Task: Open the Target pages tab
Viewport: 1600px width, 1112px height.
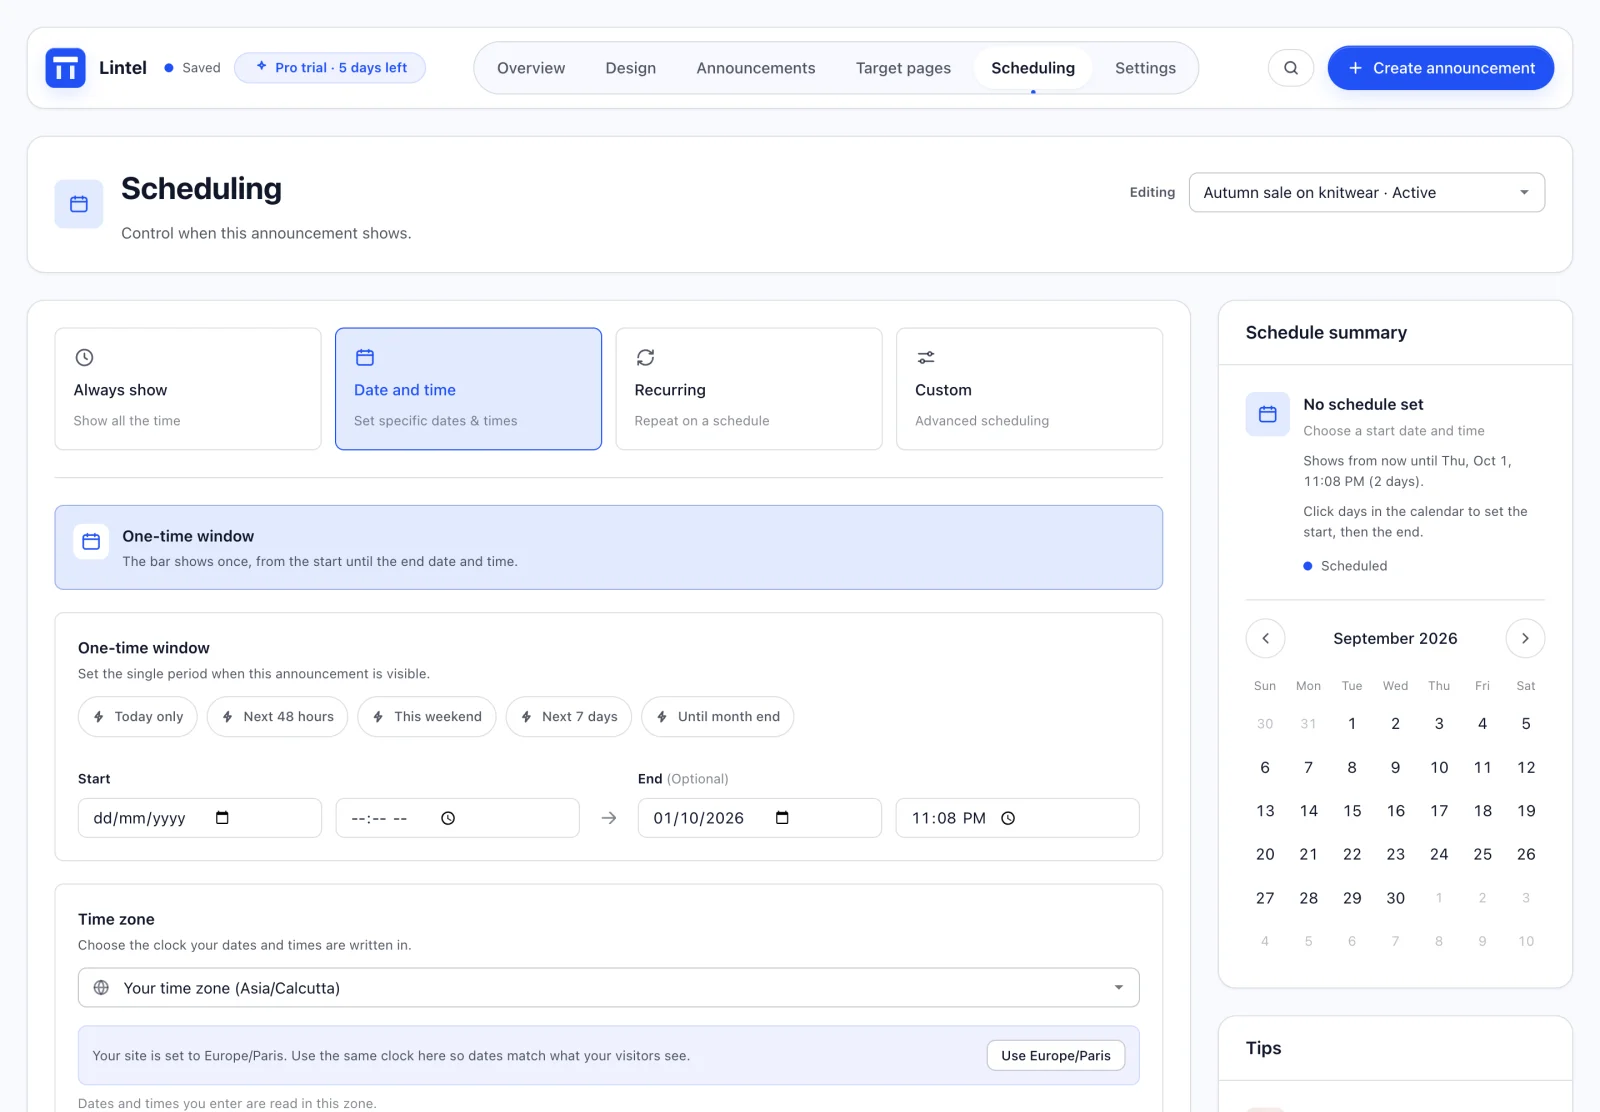Action: pos(903,68)
